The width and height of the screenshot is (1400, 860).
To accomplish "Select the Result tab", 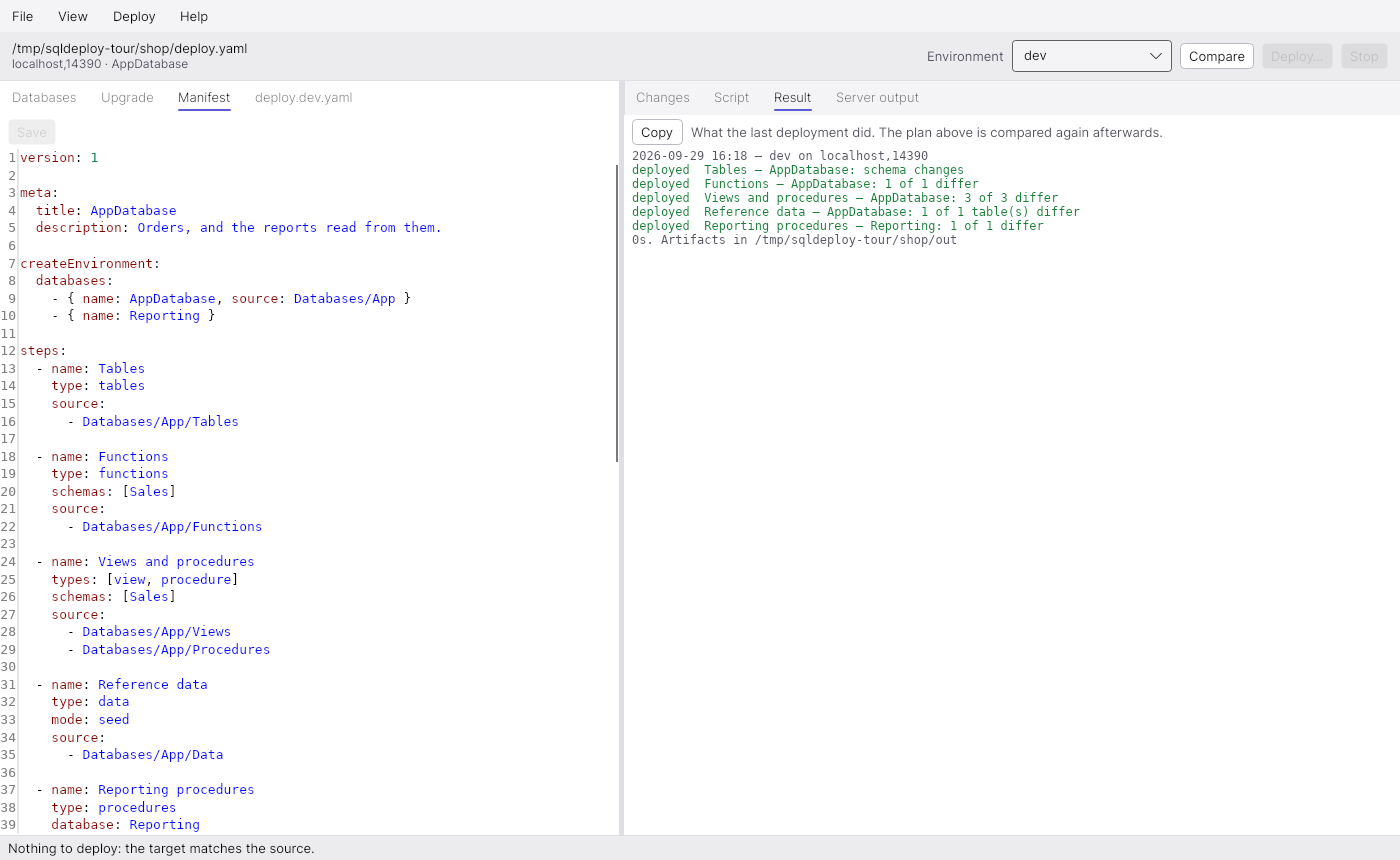I will 792,98.
